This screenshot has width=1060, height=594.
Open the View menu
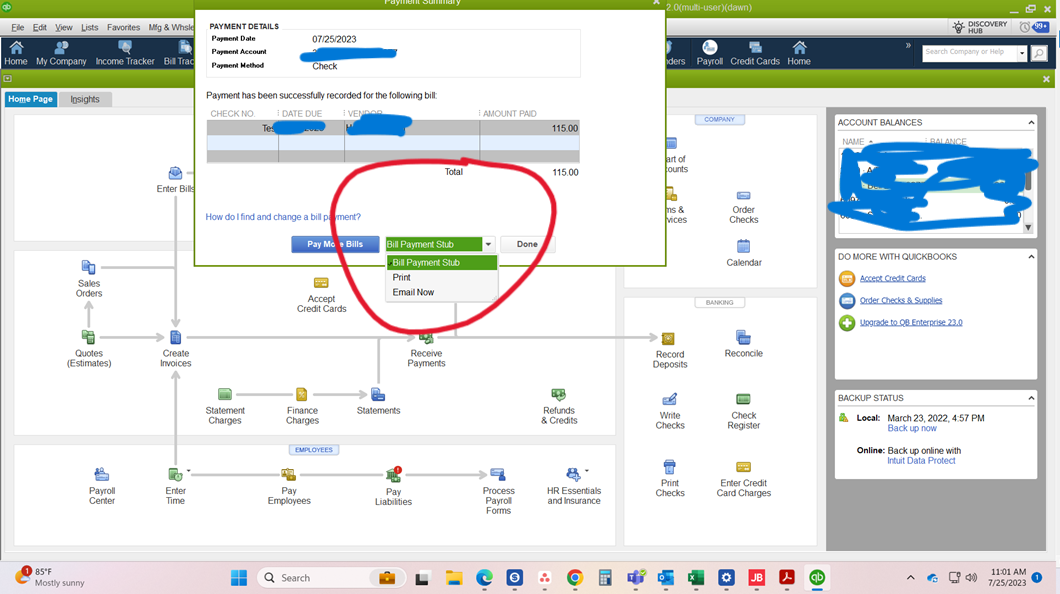64,27
